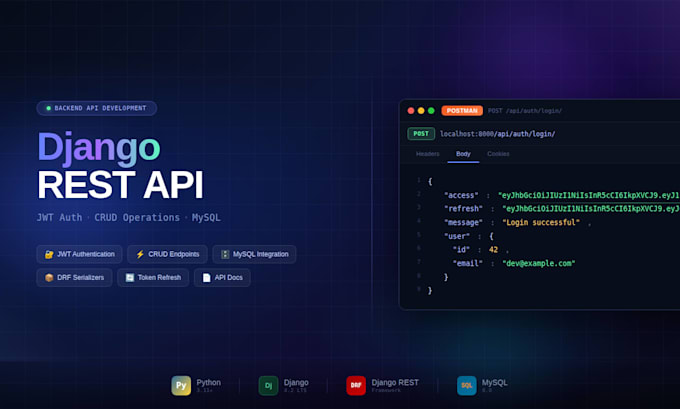Open the Cookies tab
The width and height of the screenshot is (680, 409).
pos(498,154)
